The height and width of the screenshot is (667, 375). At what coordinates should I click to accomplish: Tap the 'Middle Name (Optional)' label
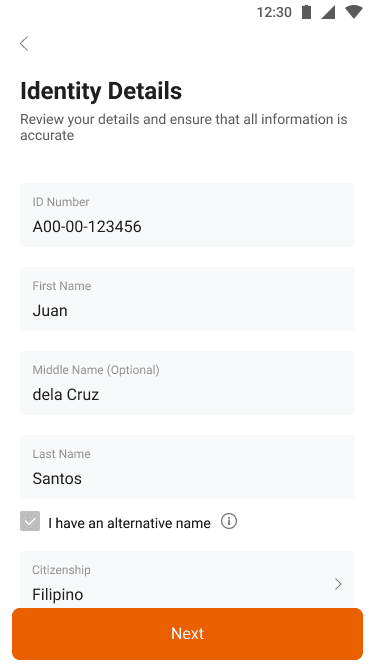pos(96,370)
